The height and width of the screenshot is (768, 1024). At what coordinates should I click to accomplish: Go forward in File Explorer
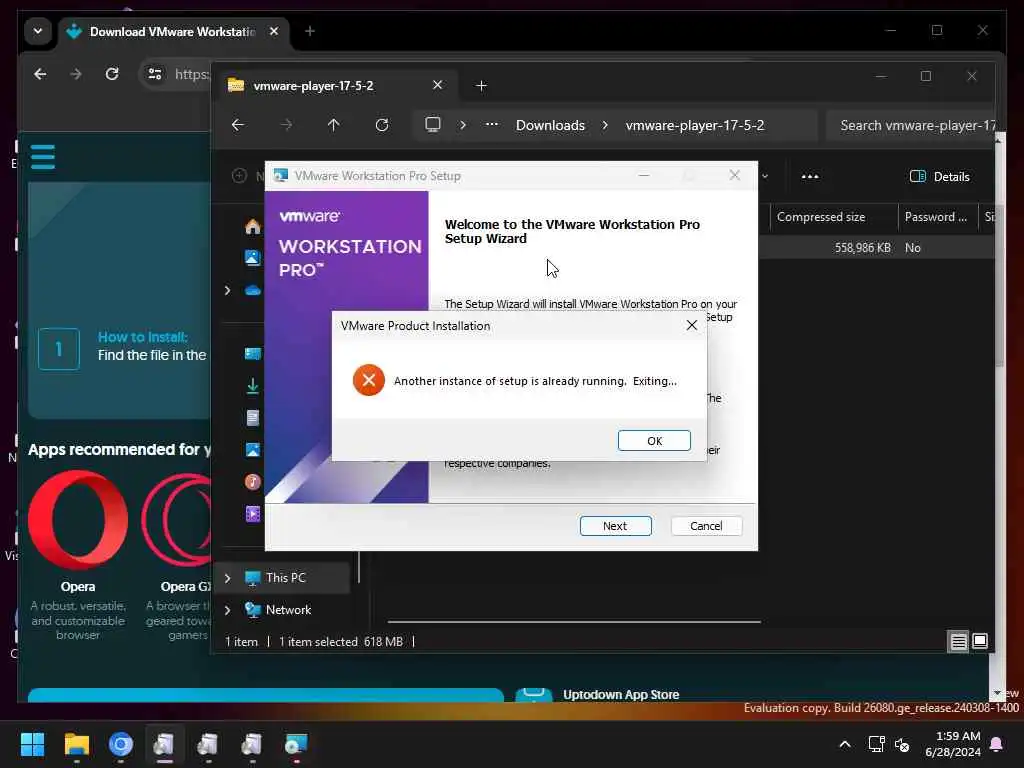286,125
